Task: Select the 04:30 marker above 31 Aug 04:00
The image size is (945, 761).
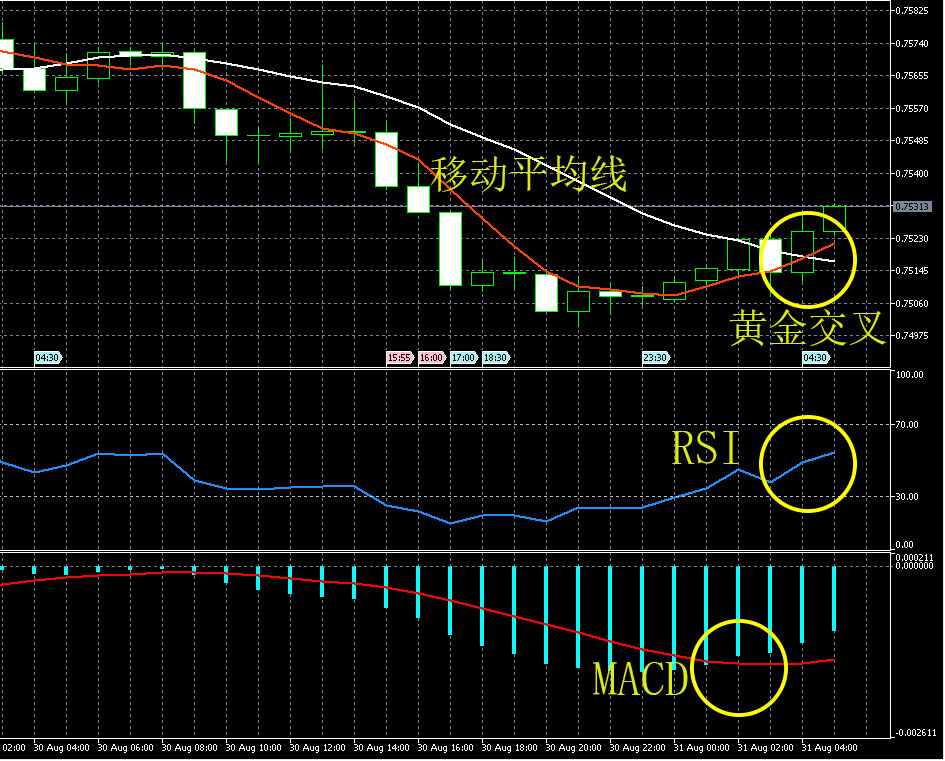Action: (815, 358)
